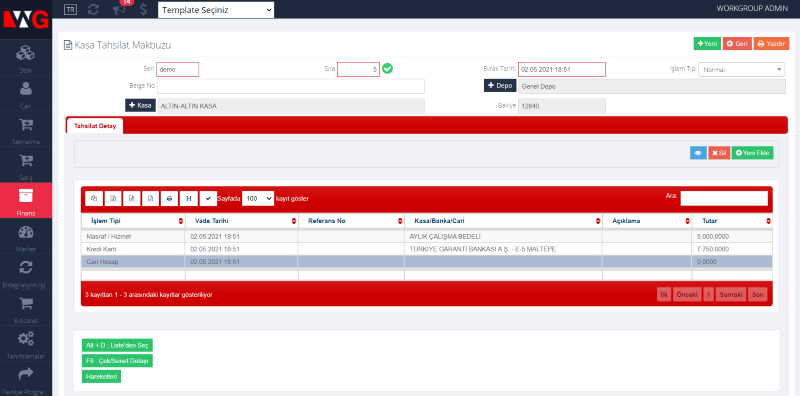Click the green Hareketleri button
This screenshot has width=800, height=396.
point(101,377)
